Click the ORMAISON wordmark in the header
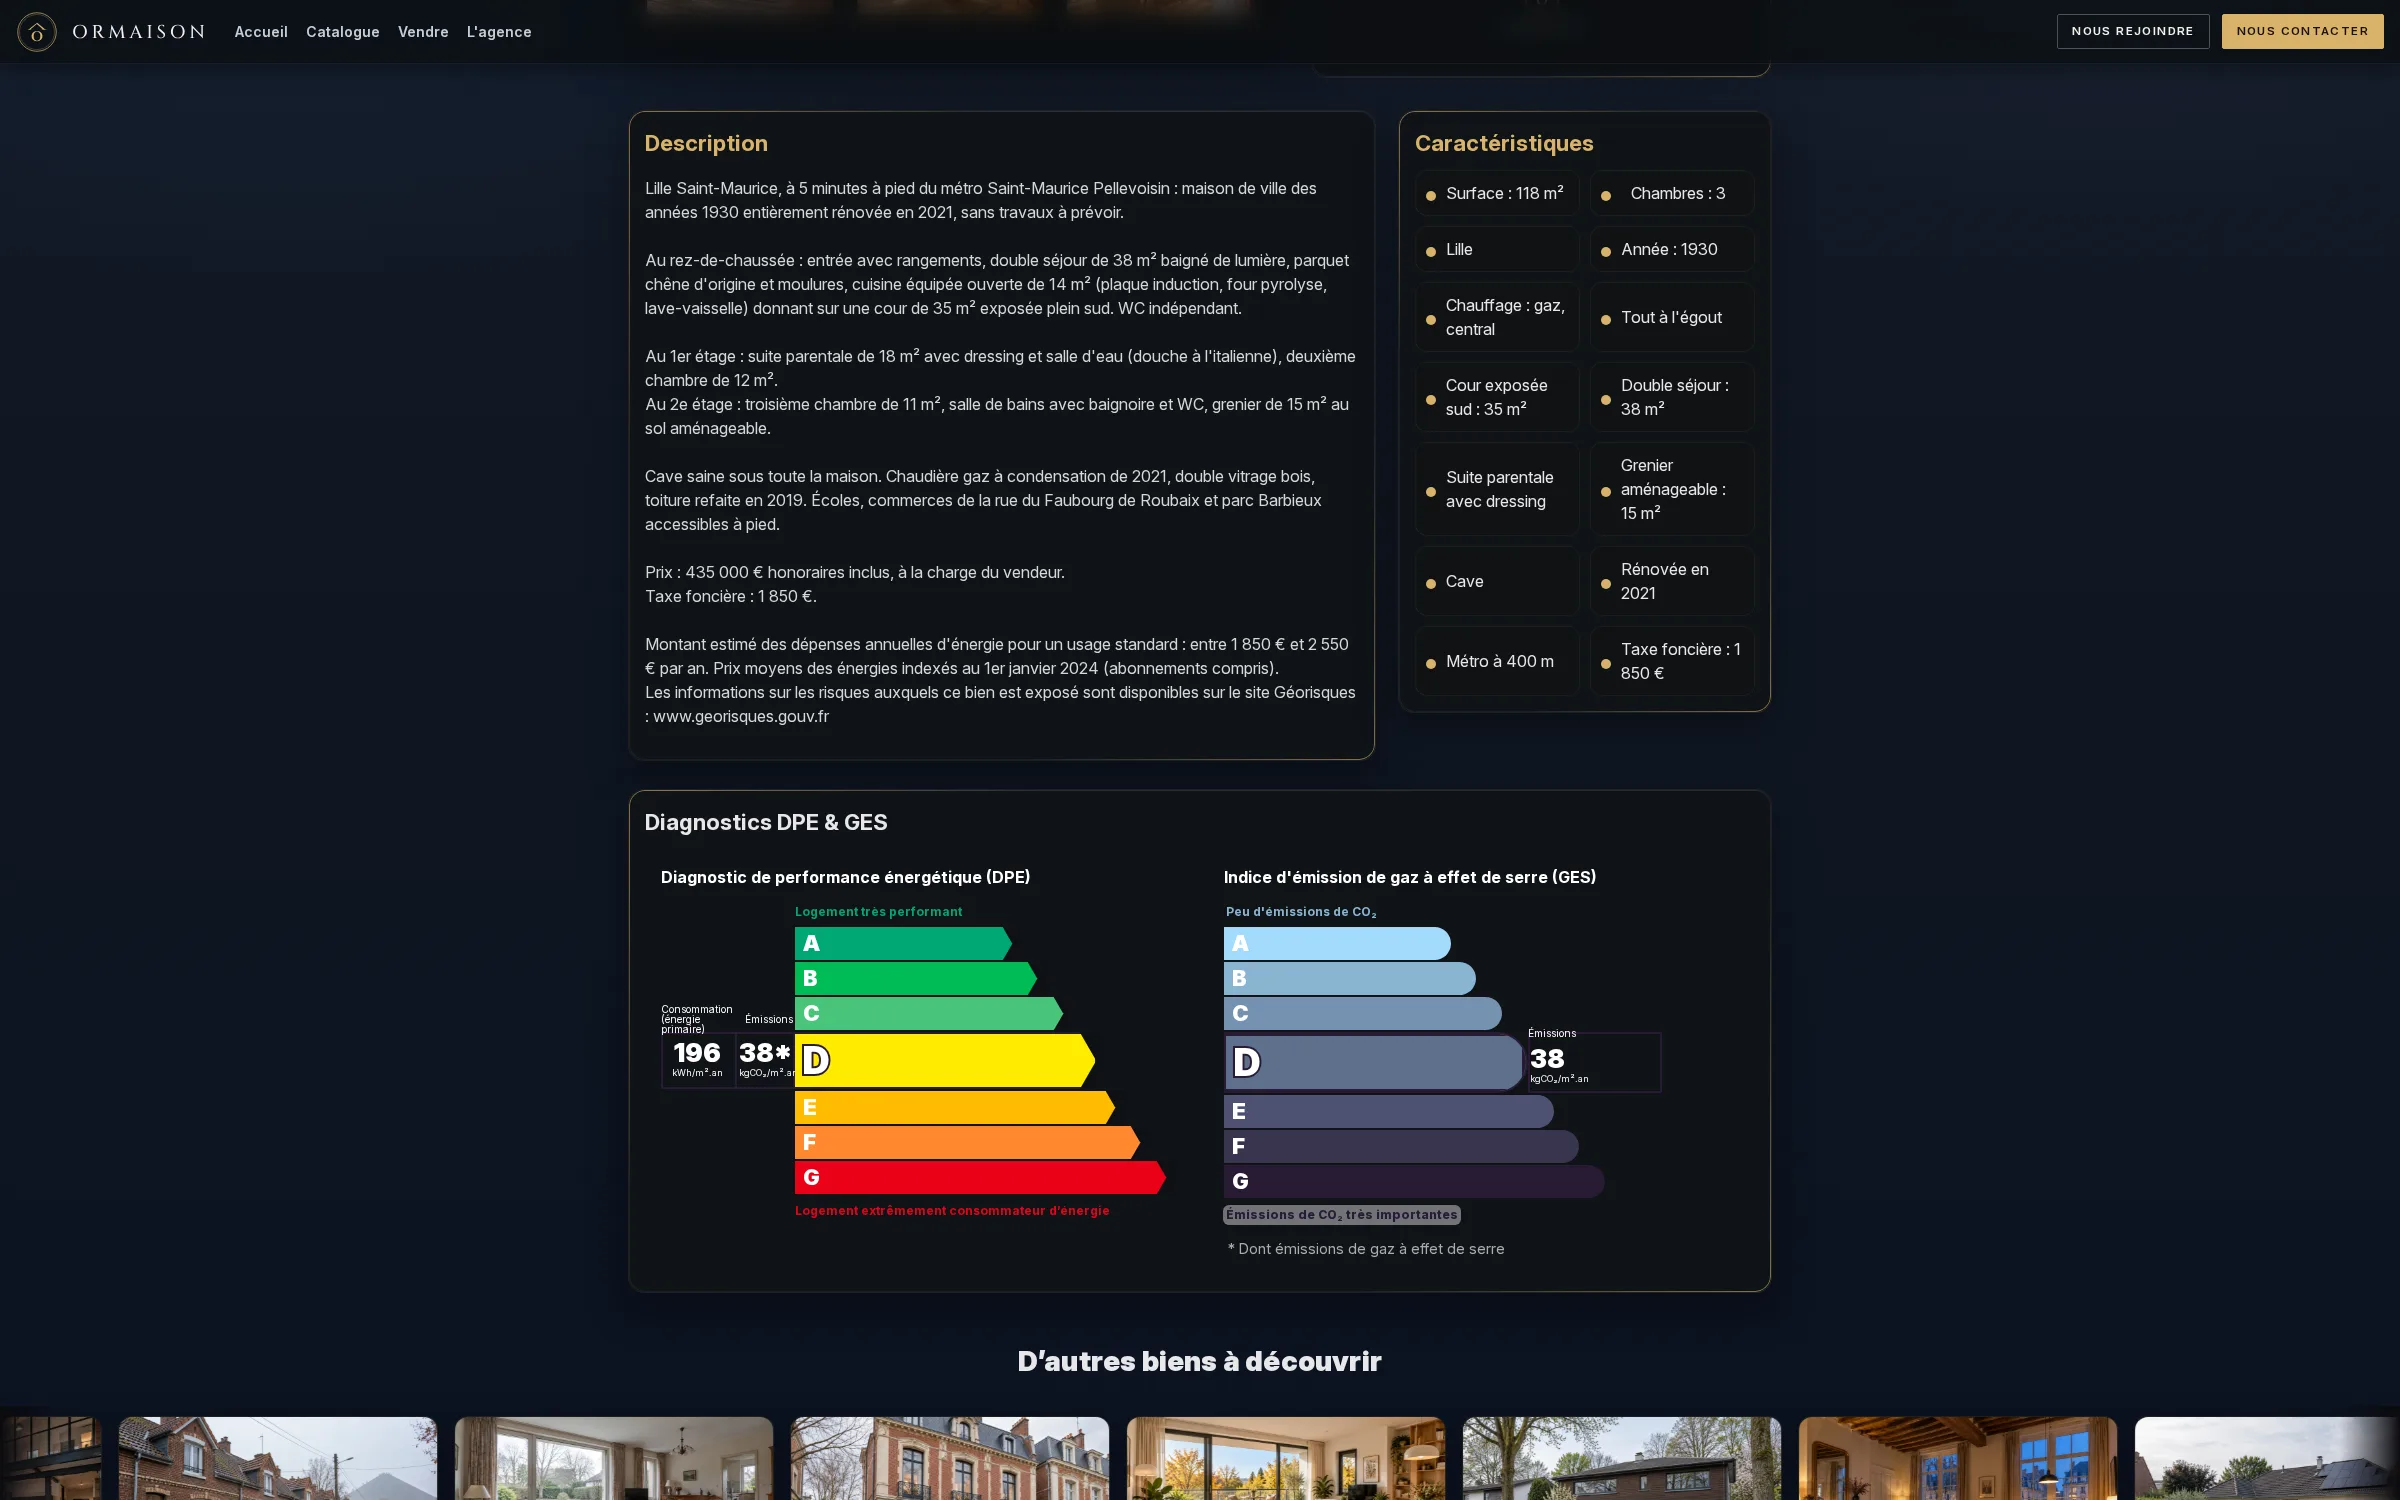This screenshot has height=1500, width=2400. pyautogui.click(x=139, y=32)
